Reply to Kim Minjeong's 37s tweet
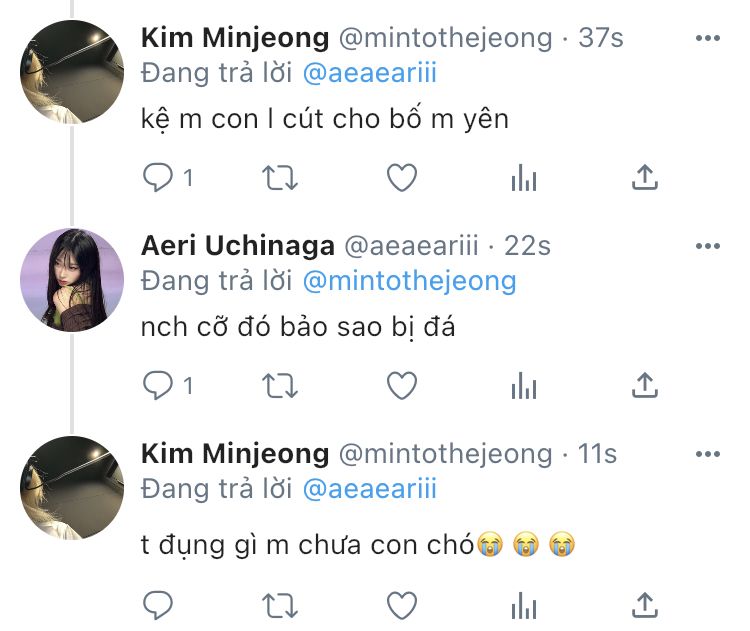The height and width of the screenshot is (631, 750). 158,178
